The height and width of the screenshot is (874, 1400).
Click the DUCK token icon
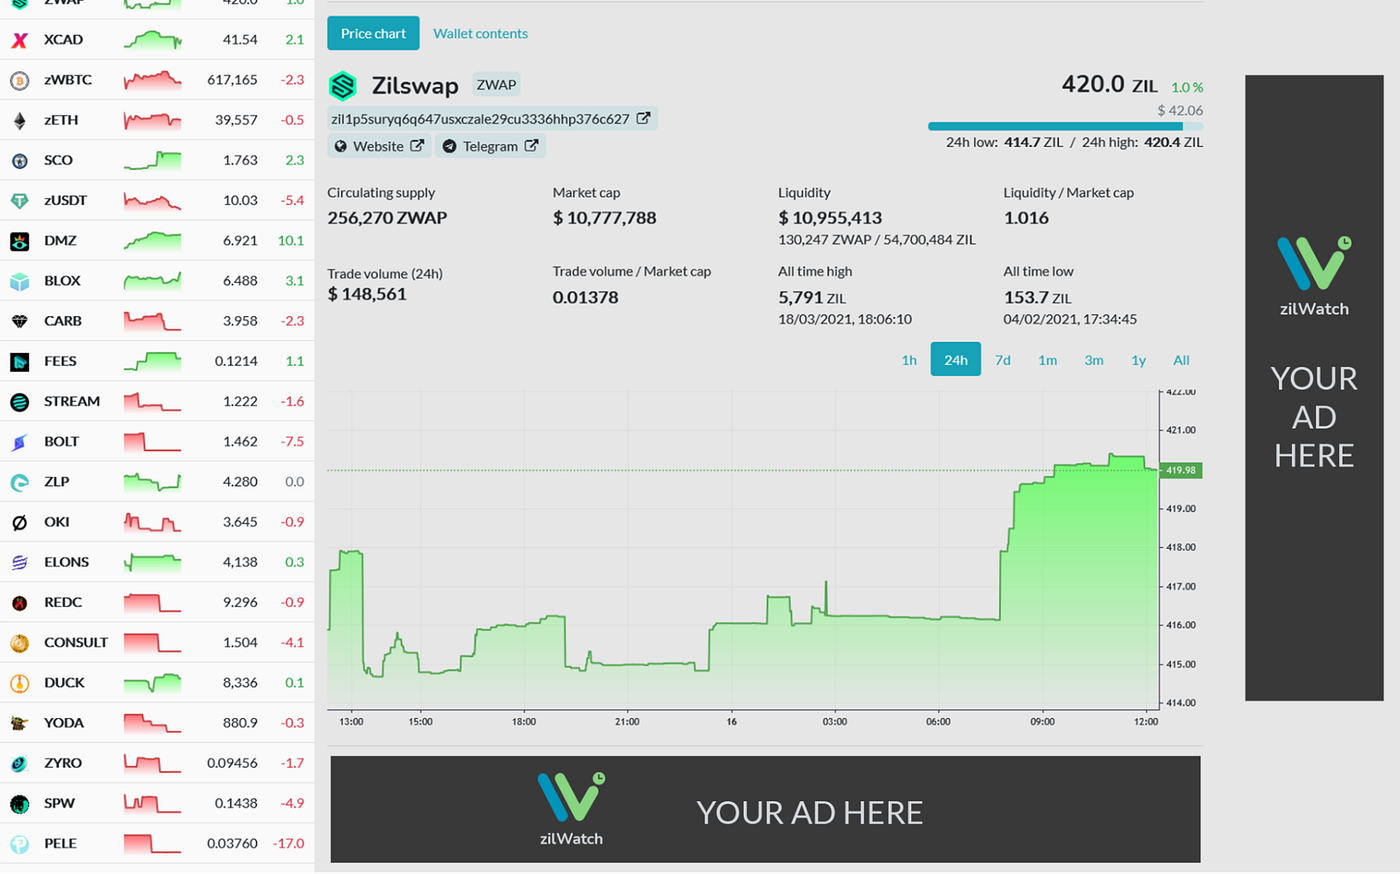click(x=19, y=683)
